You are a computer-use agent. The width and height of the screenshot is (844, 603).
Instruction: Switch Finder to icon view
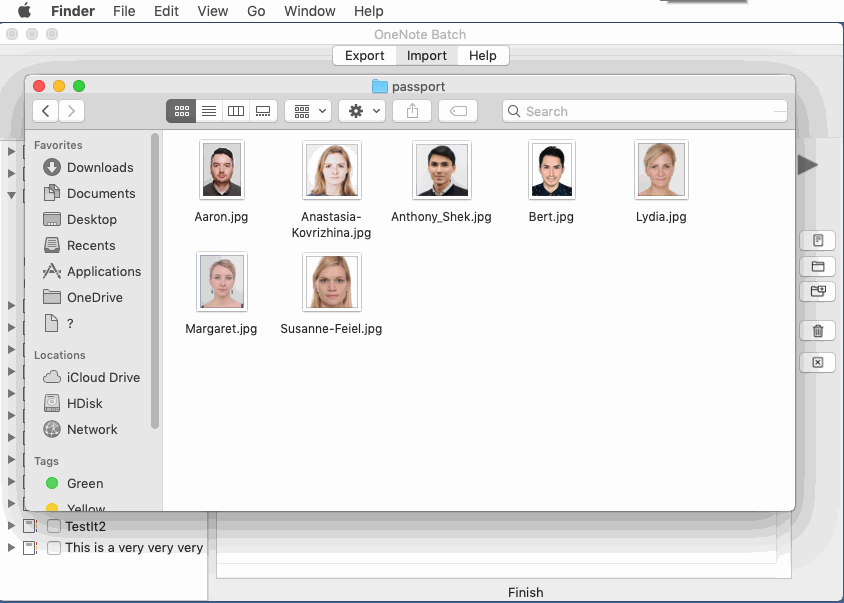pos(181,111)
